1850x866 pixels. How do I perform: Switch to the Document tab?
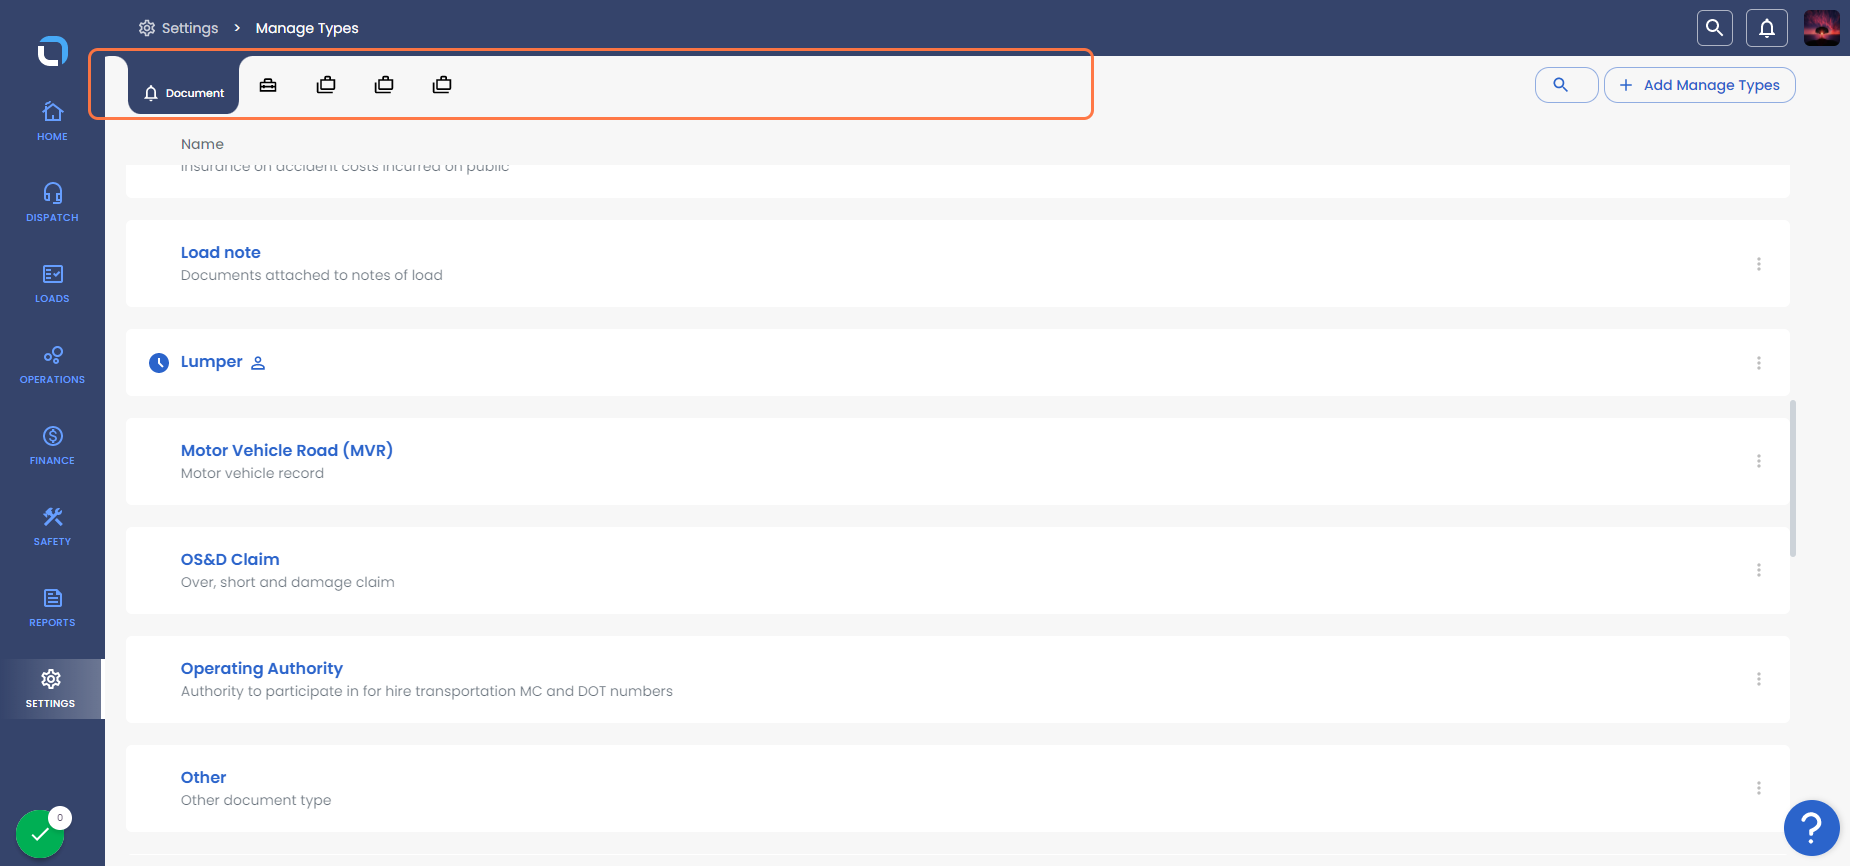(x=184, y=86)
